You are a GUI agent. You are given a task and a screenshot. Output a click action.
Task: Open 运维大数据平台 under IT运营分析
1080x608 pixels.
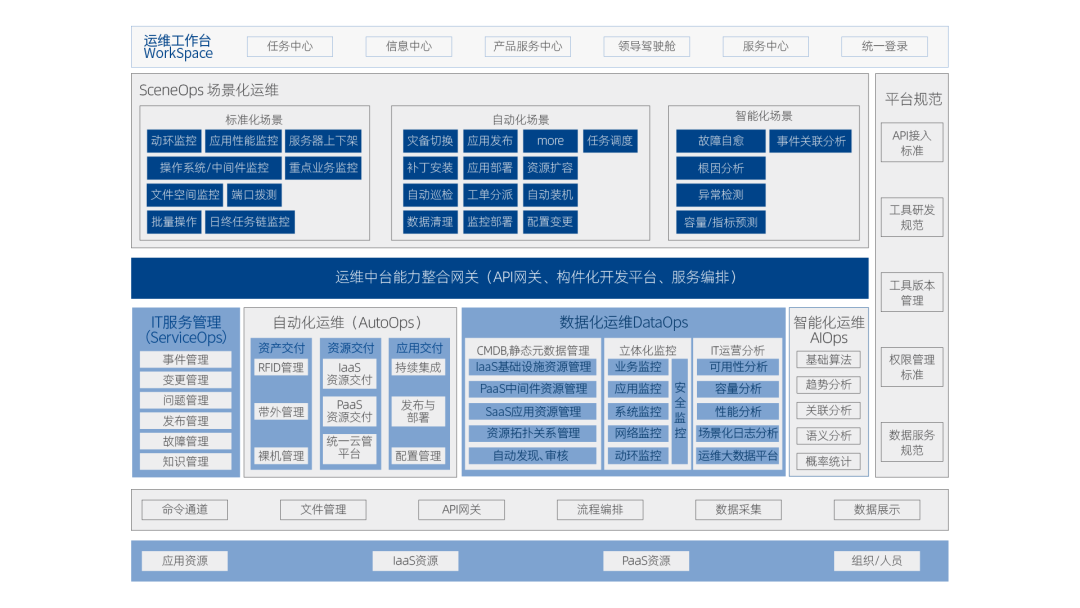(737, 455)
